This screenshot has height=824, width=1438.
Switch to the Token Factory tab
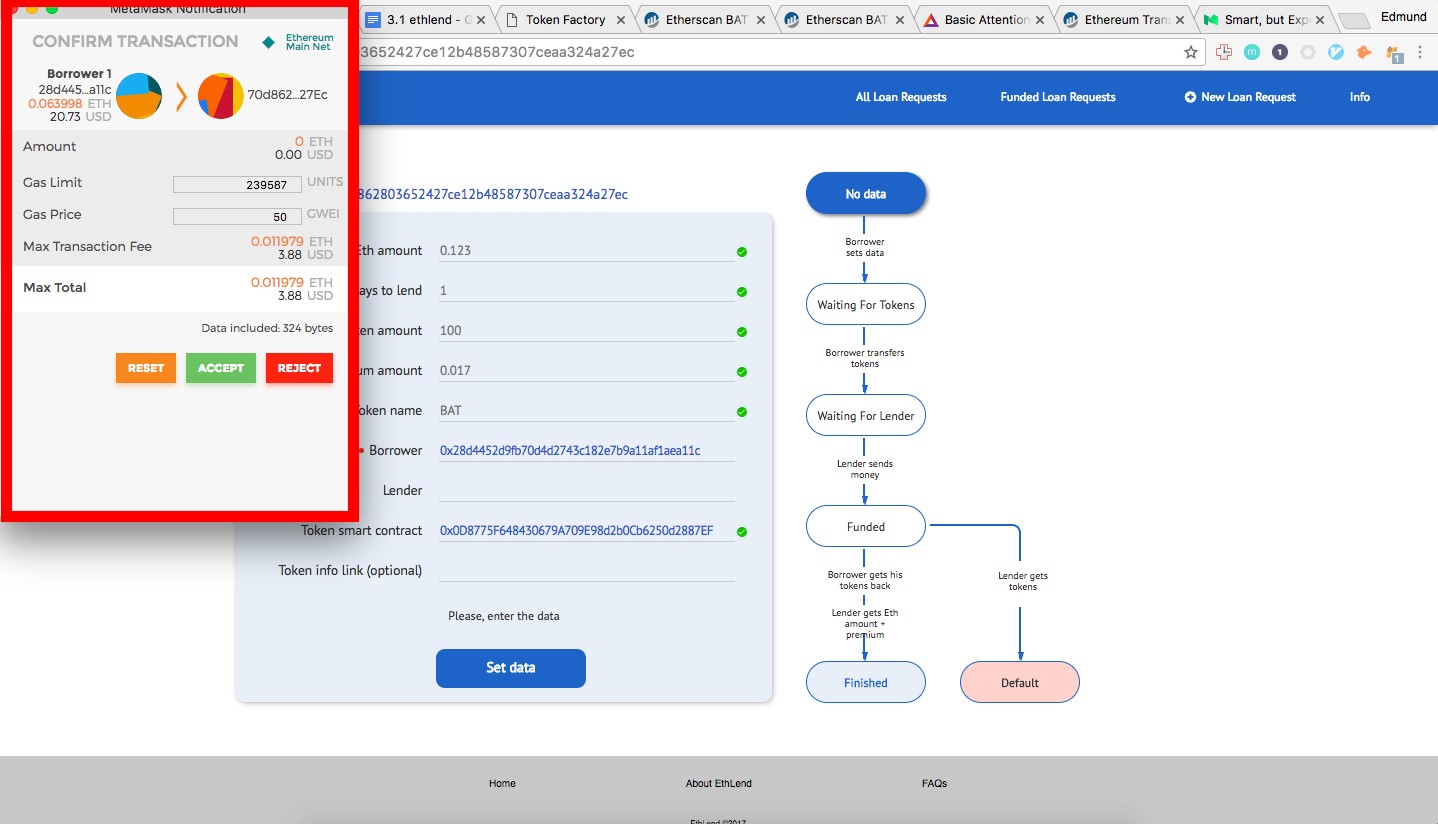coord(566,20)
